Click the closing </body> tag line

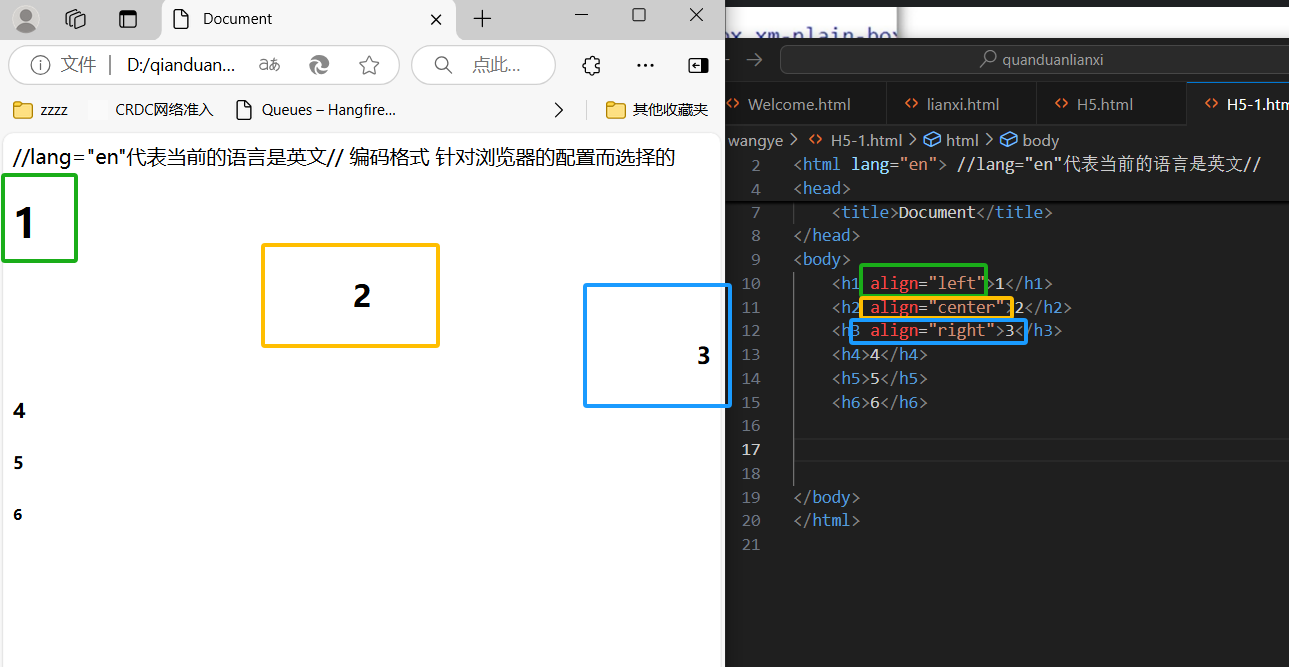pos(827,497)
